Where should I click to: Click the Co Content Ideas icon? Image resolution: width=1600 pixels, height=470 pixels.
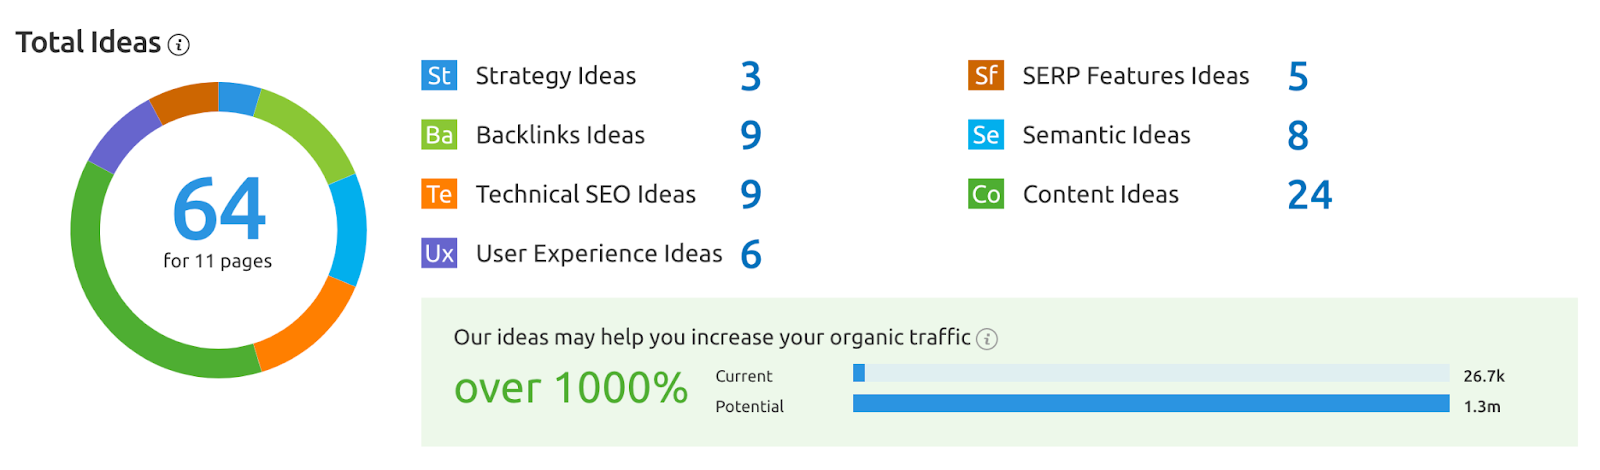pos(986,193)
